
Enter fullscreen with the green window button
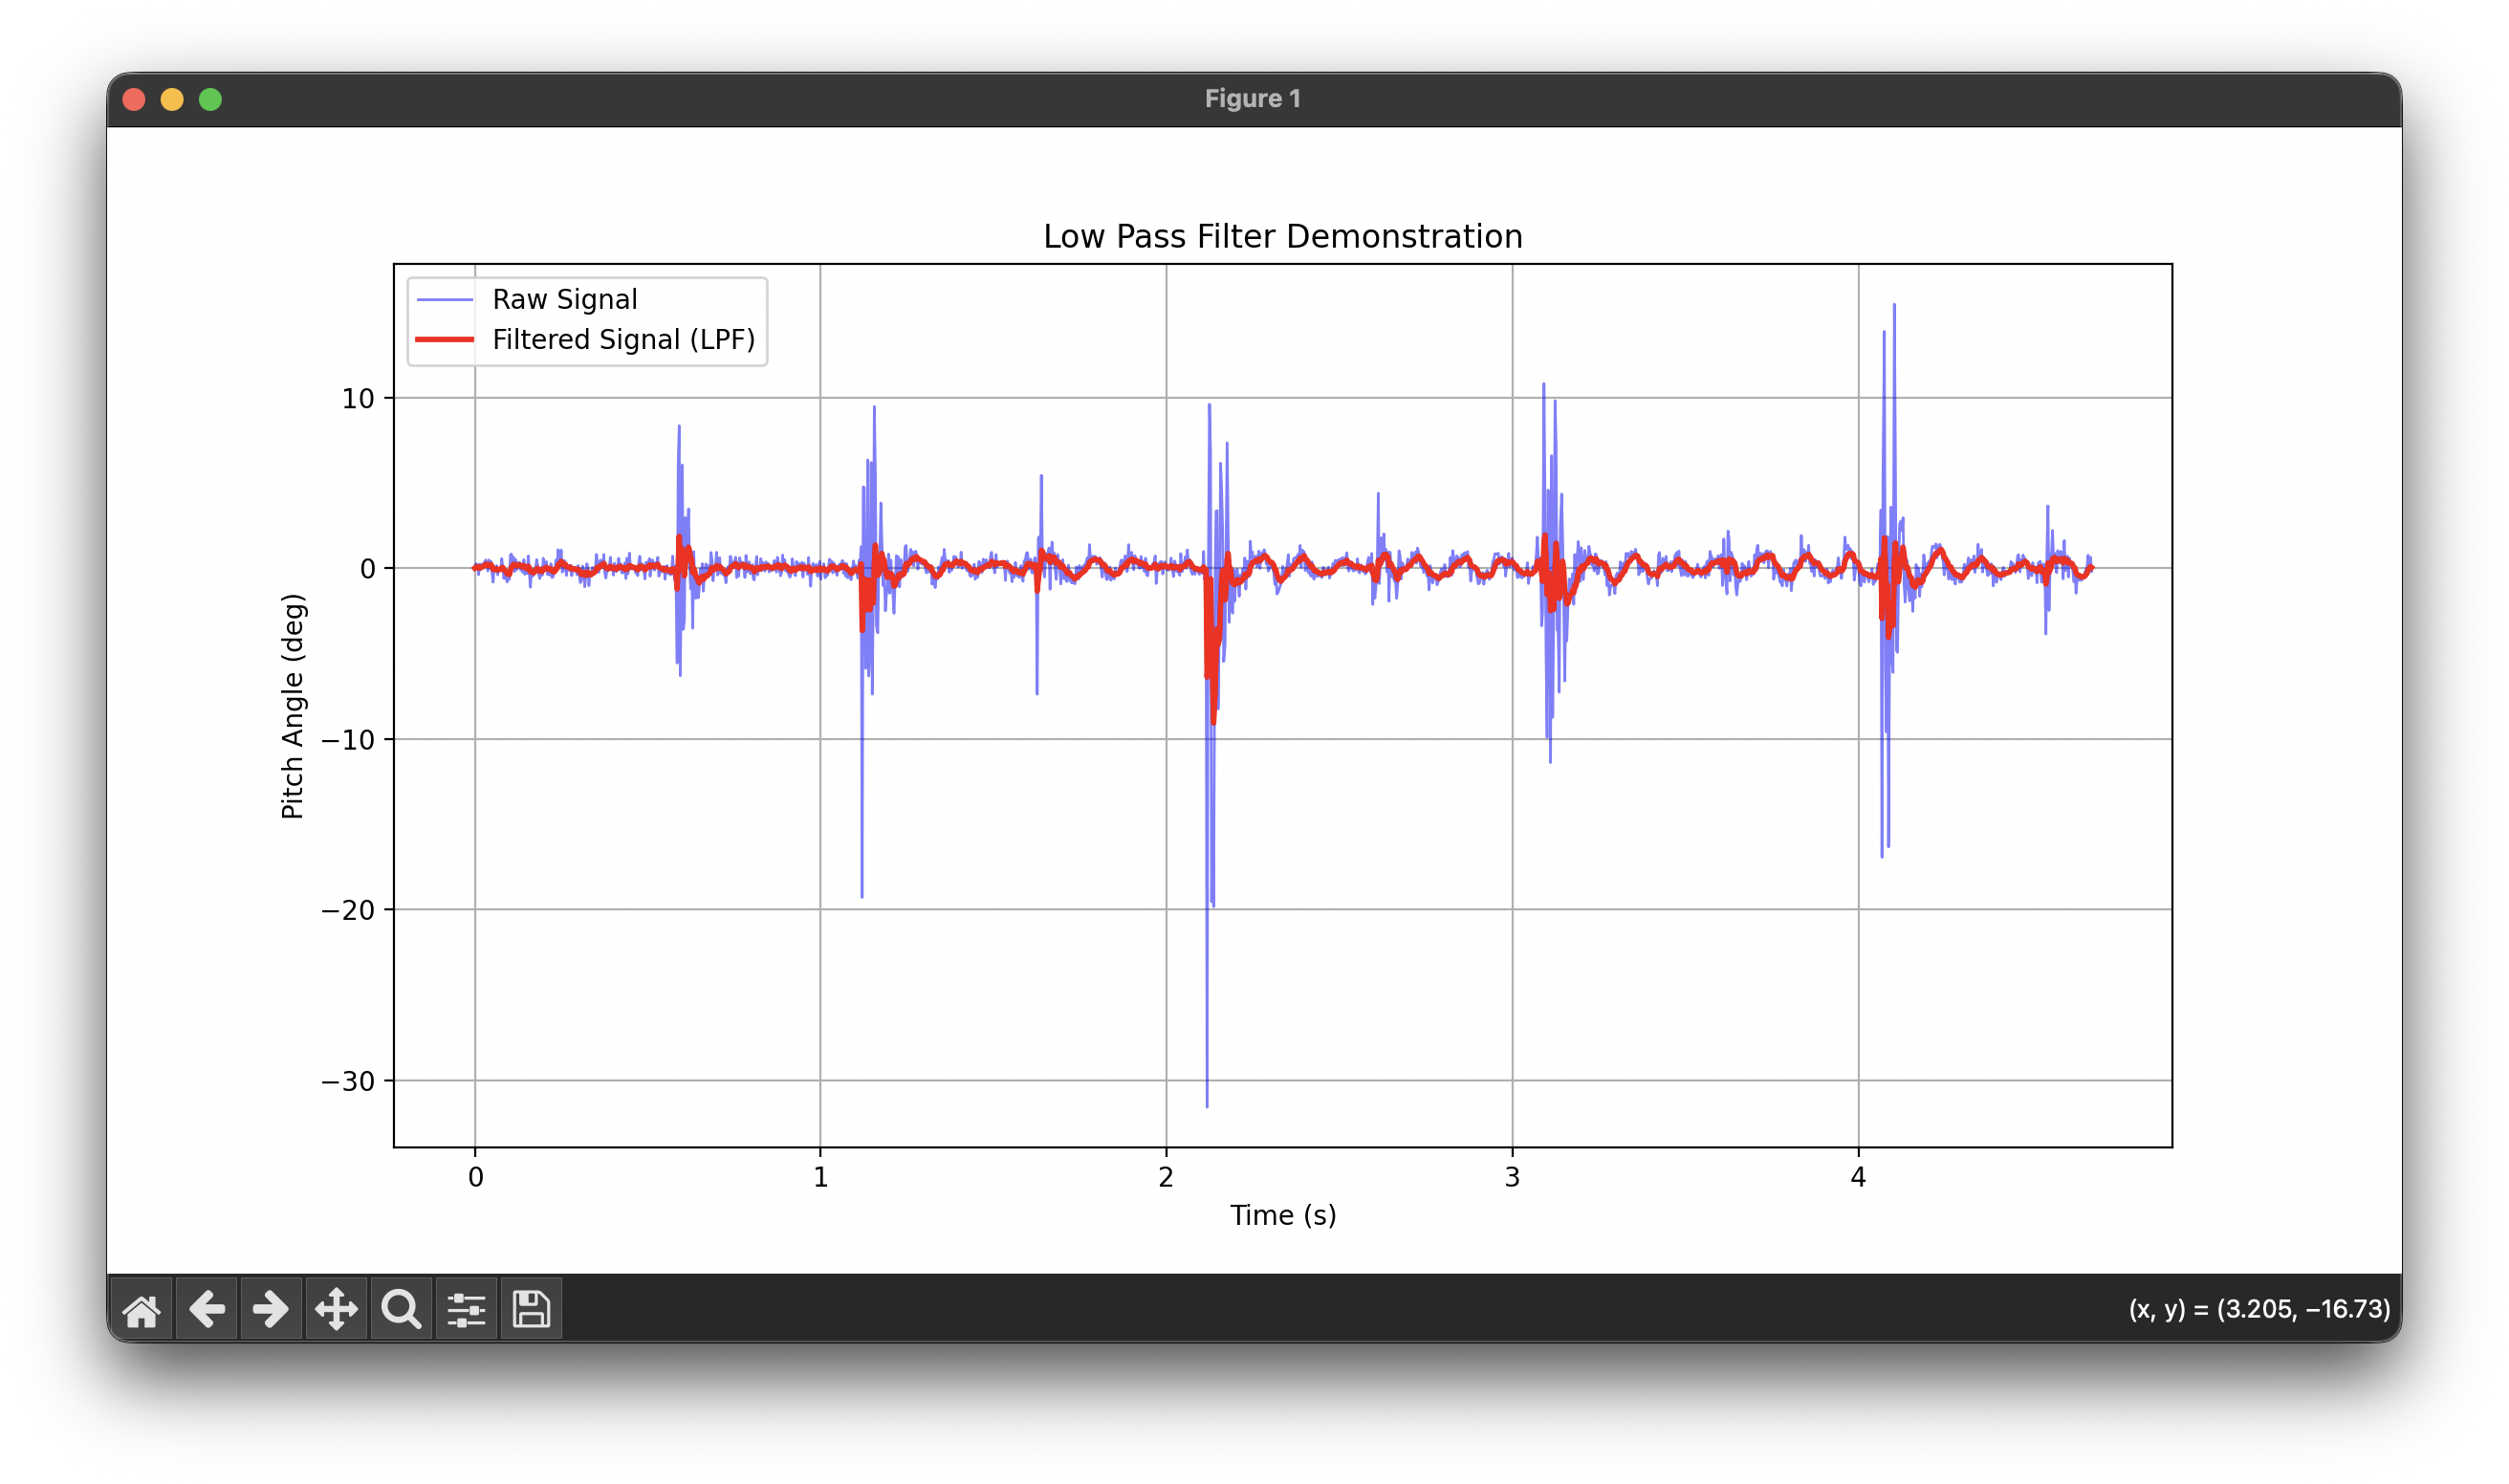tap(210, 99)
